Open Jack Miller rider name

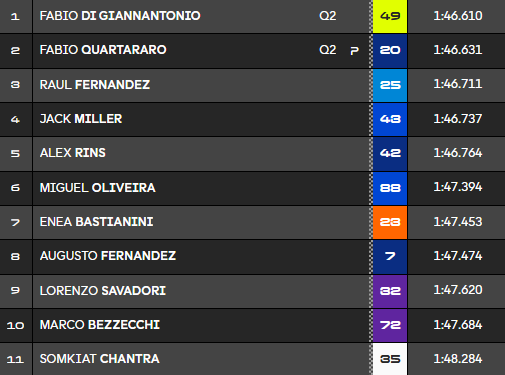[x=81, y=119]
